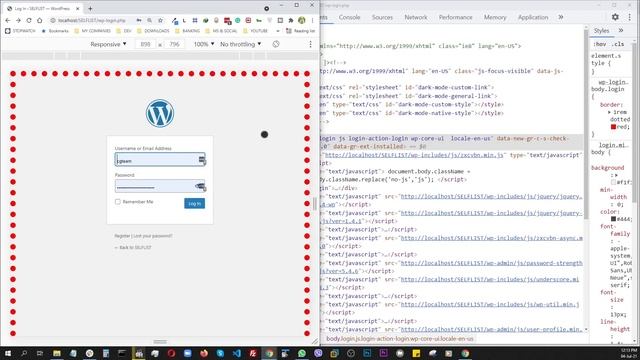
Task: Open the Chrome extensions puzzle icon
Action: (291, 20)
